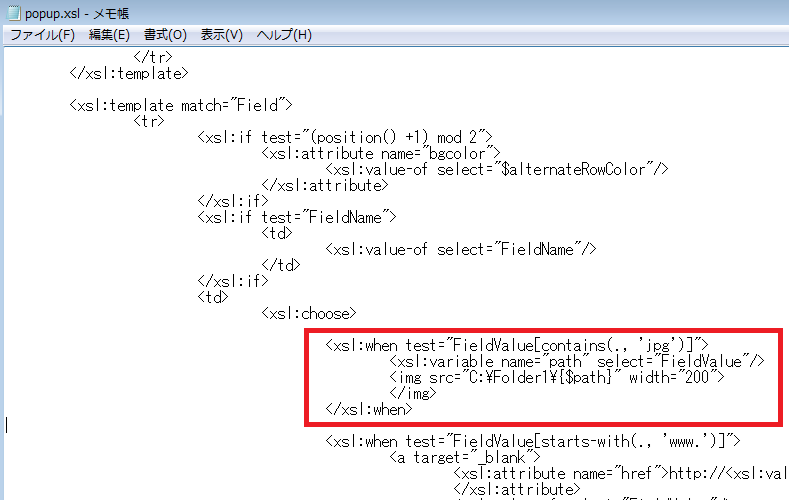Place cursor on xsl:variable name="path" line

[x=577, y=361]
